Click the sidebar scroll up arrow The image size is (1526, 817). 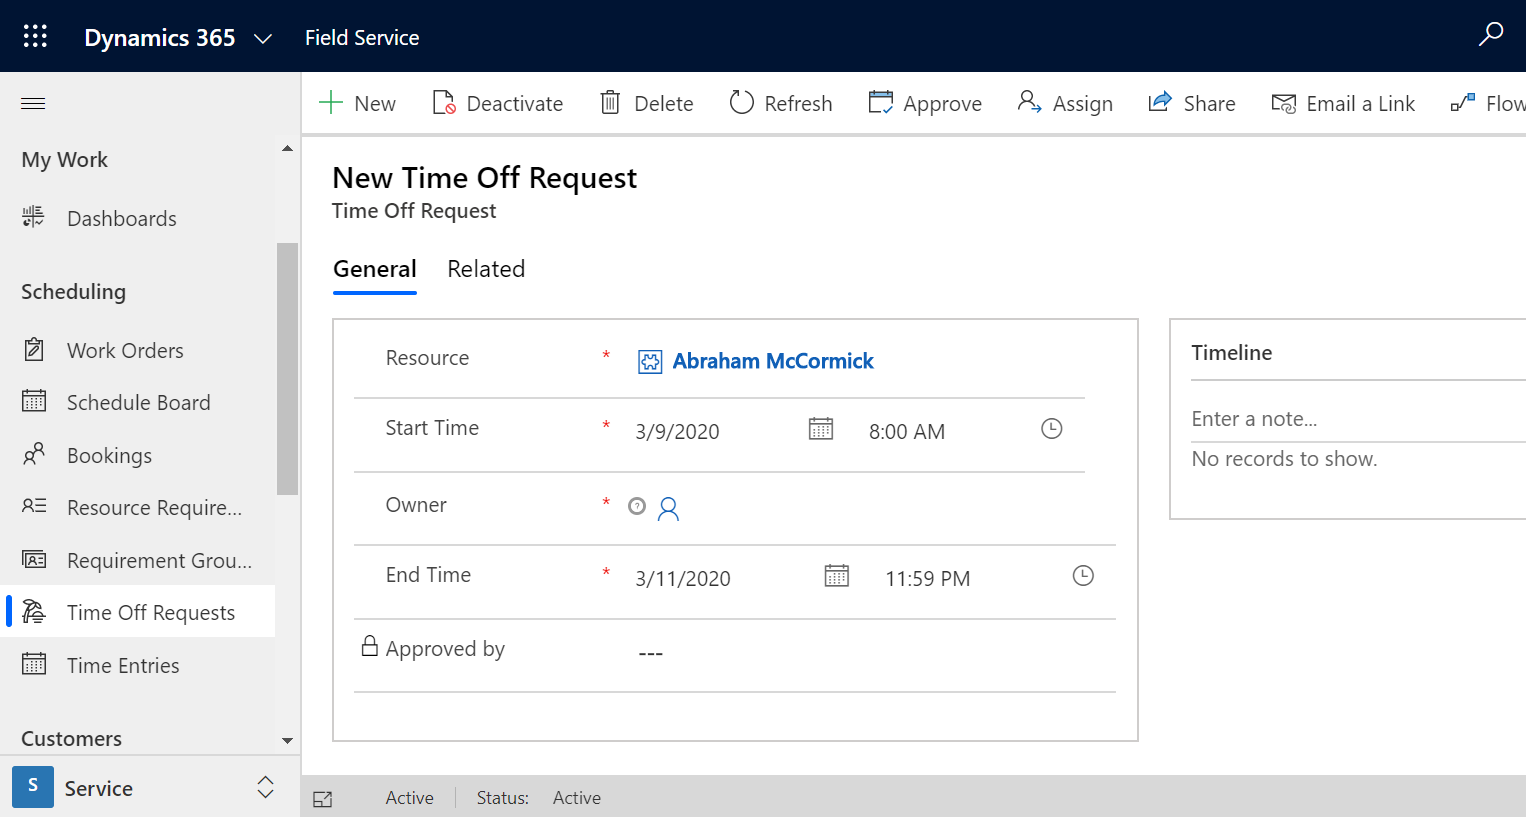click(288, 149)
